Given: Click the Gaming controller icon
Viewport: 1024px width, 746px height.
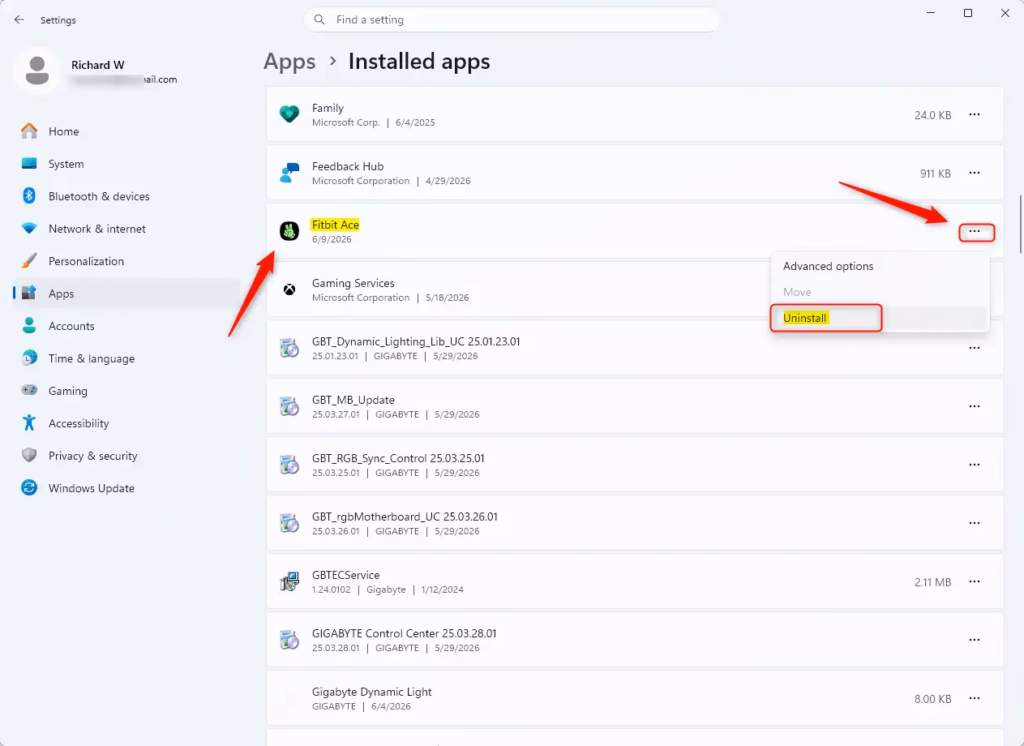Looking at the screenshot, I should click(x=29, y=390).
